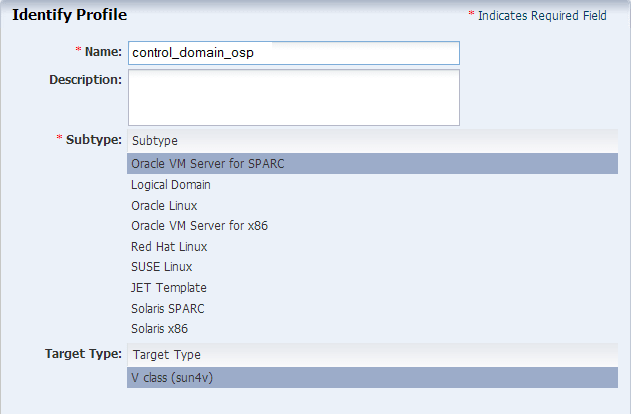Select Red Hat Linux subtype

(x=372, y=247)
